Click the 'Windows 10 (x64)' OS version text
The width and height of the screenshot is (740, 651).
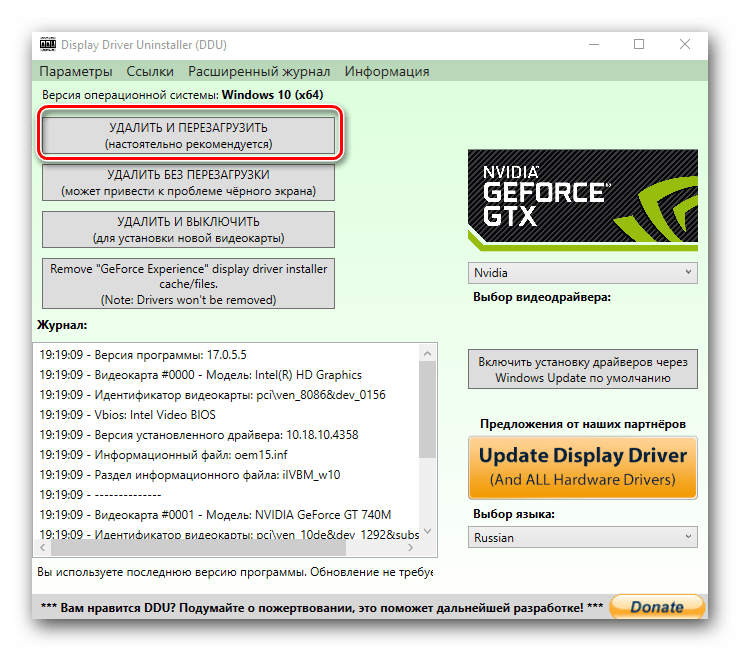[x=272, y=95]
